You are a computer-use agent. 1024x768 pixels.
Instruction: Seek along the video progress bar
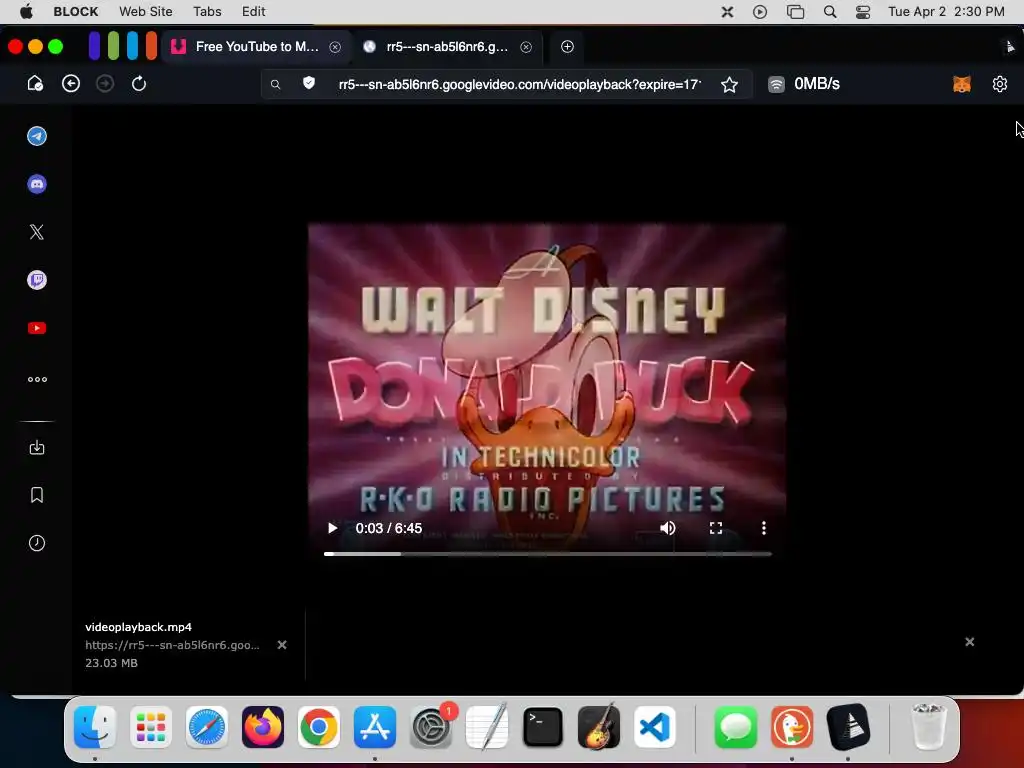pos(547,554)
